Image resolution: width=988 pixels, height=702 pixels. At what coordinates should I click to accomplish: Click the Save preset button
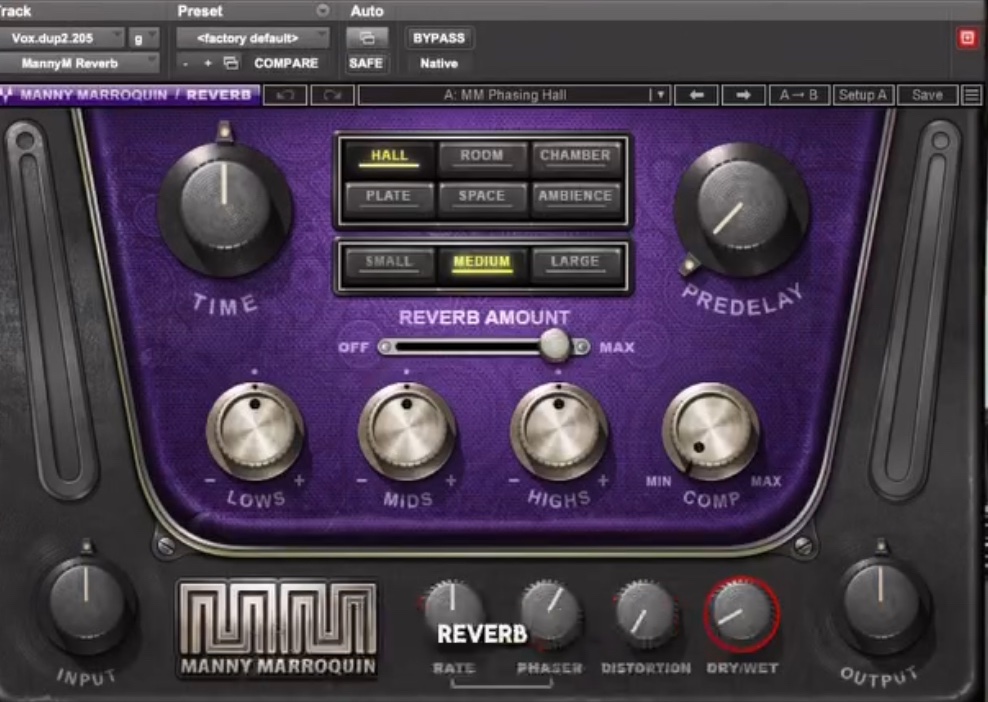coord(928,95)
